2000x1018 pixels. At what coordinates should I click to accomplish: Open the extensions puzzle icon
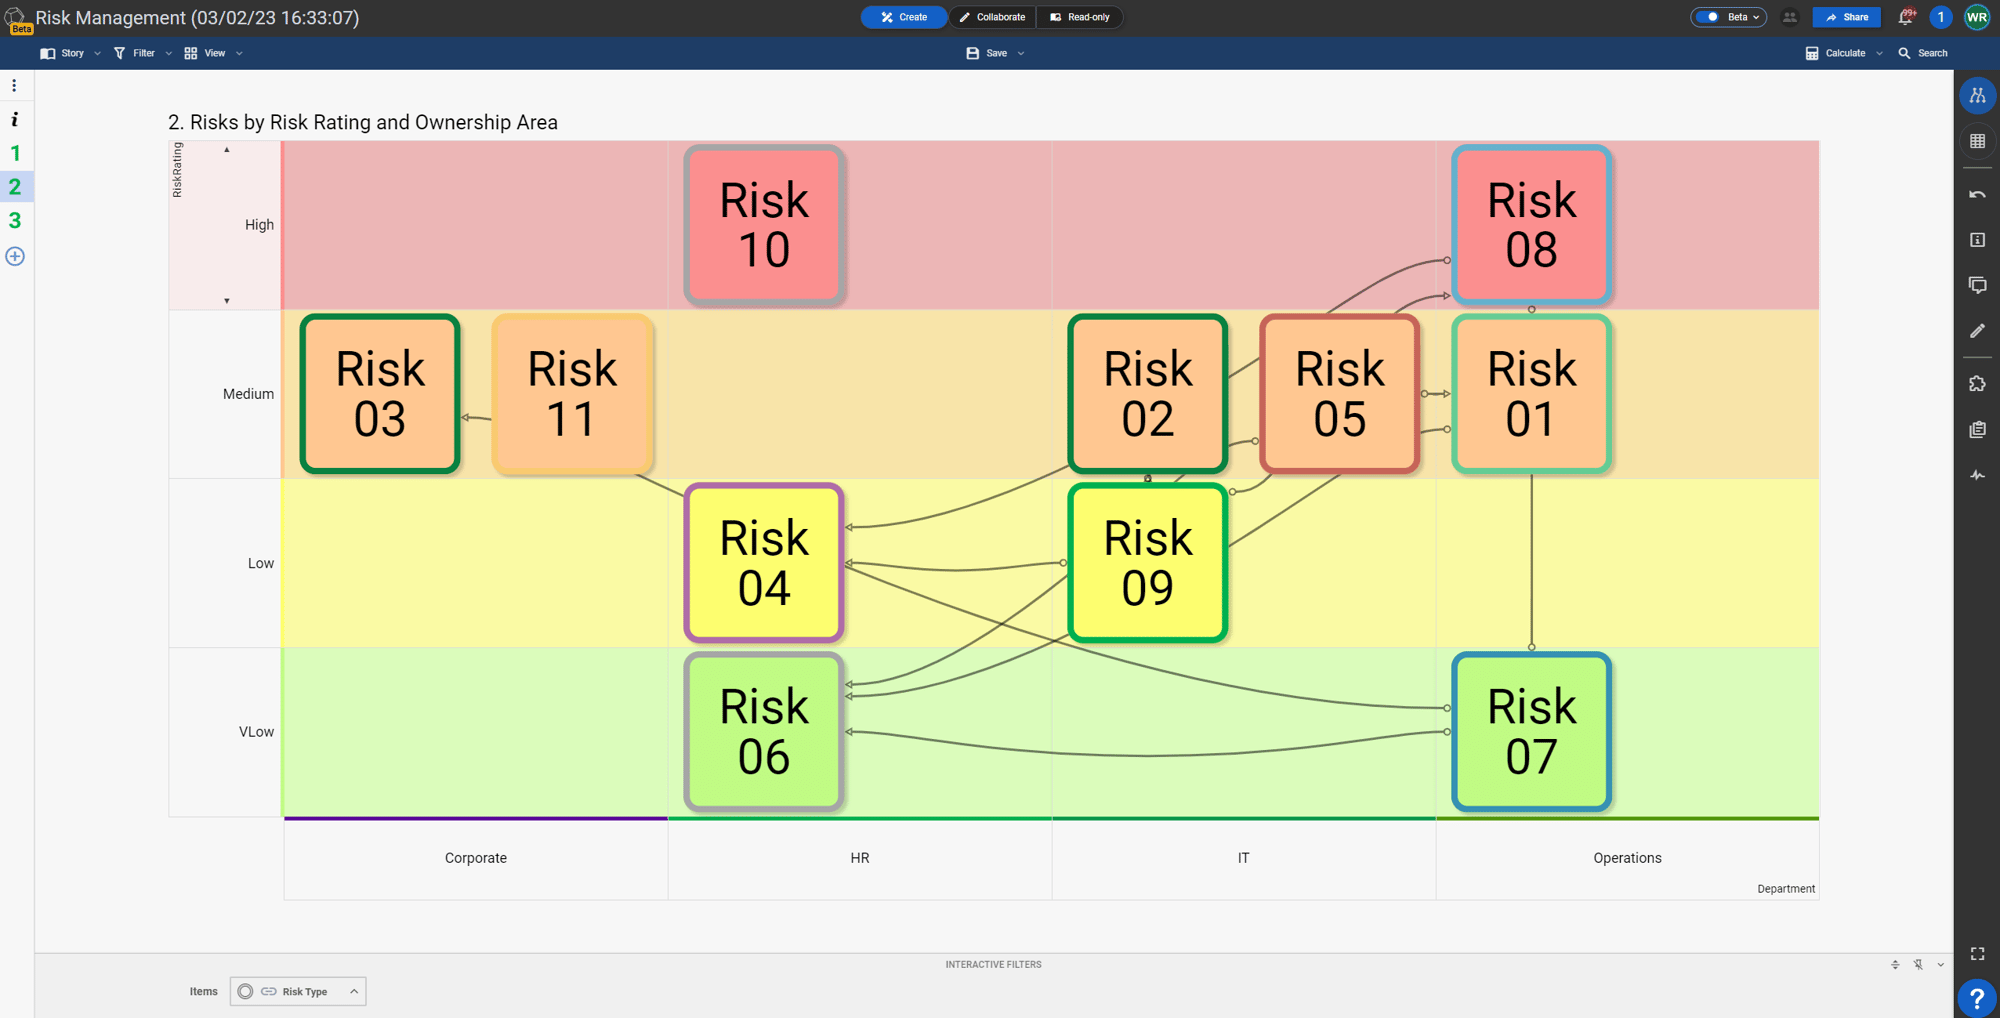tap(1977, 383)
